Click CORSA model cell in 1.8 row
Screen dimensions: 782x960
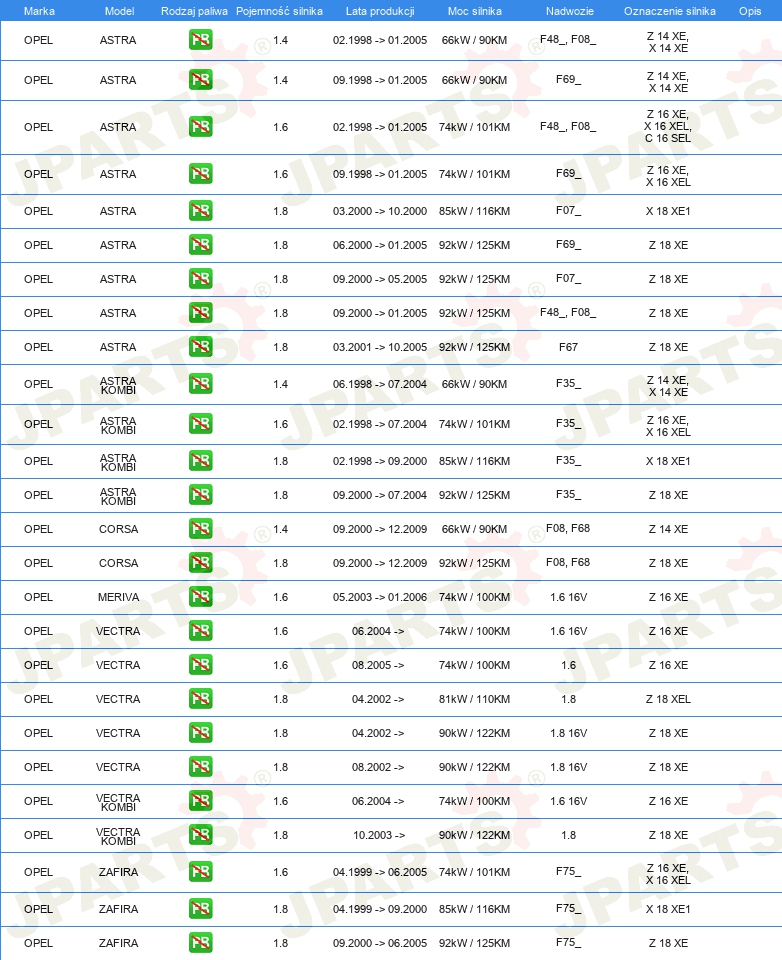118,563
